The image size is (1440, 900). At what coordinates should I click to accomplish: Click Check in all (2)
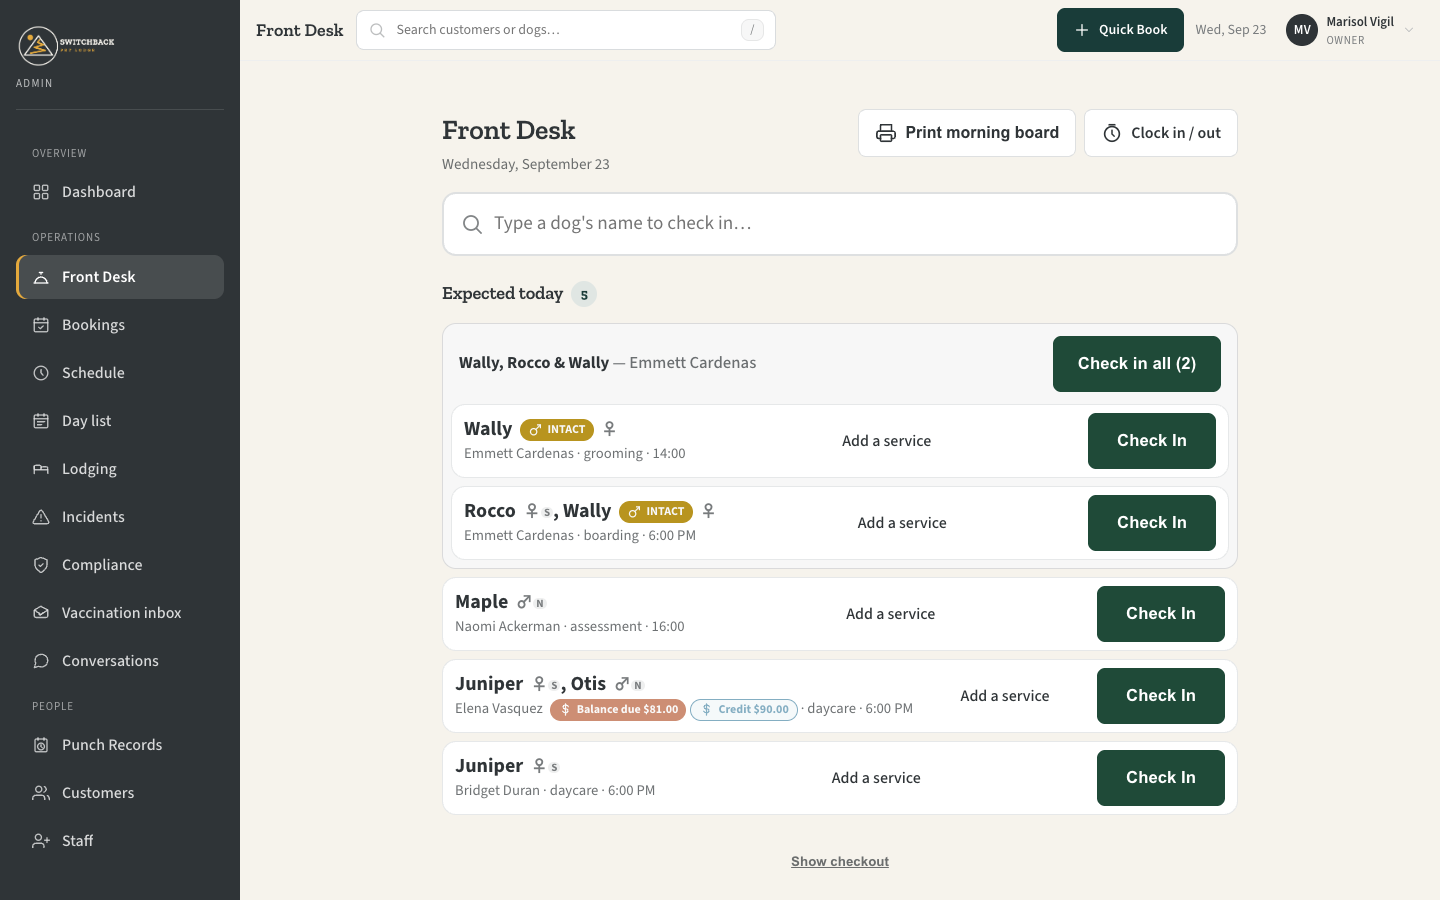(x=1137, y=364)
